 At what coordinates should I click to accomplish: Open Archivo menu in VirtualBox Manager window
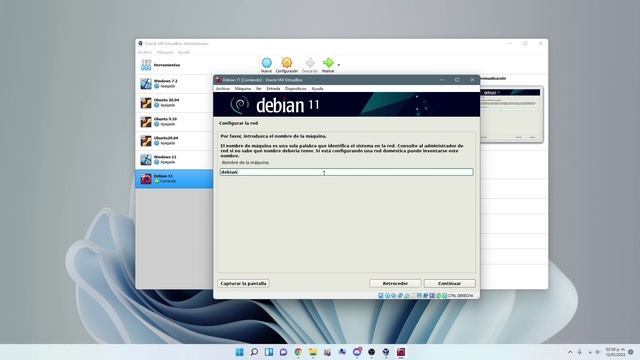tap(144, 52)
